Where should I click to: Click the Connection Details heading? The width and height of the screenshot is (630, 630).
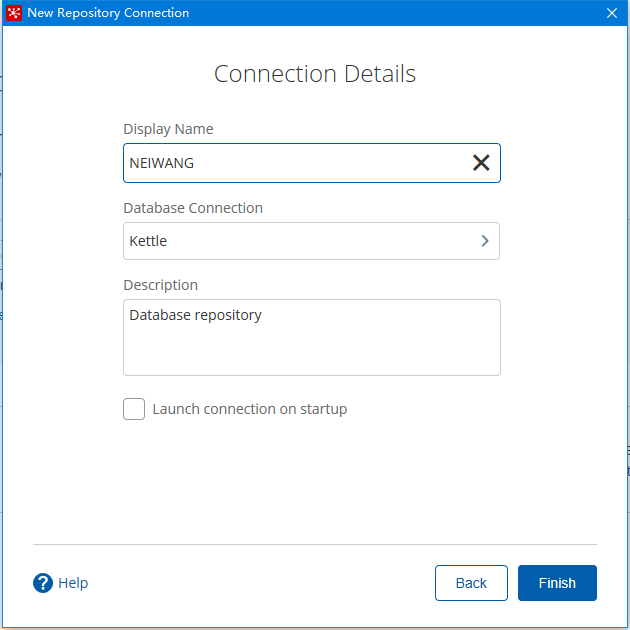pyautogui.click(x=315, y=74)
